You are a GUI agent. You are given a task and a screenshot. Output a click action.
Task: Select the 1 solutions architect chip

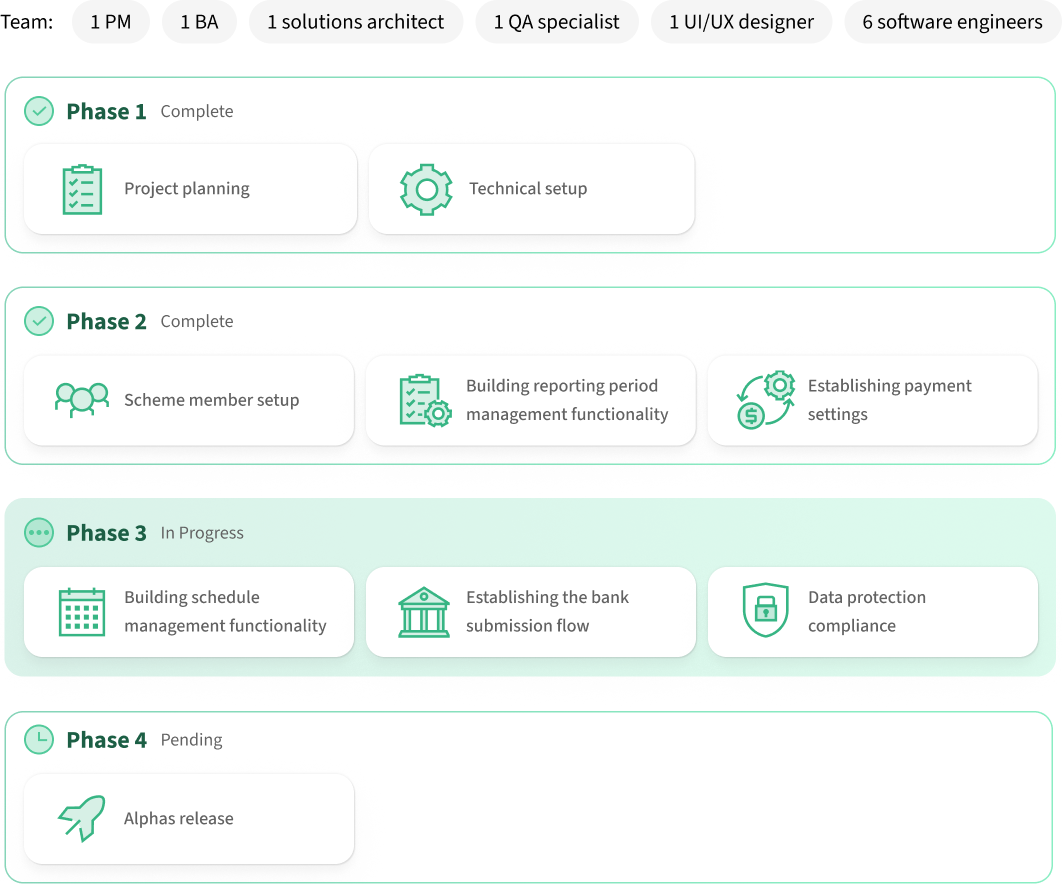[x=356, y=22]
